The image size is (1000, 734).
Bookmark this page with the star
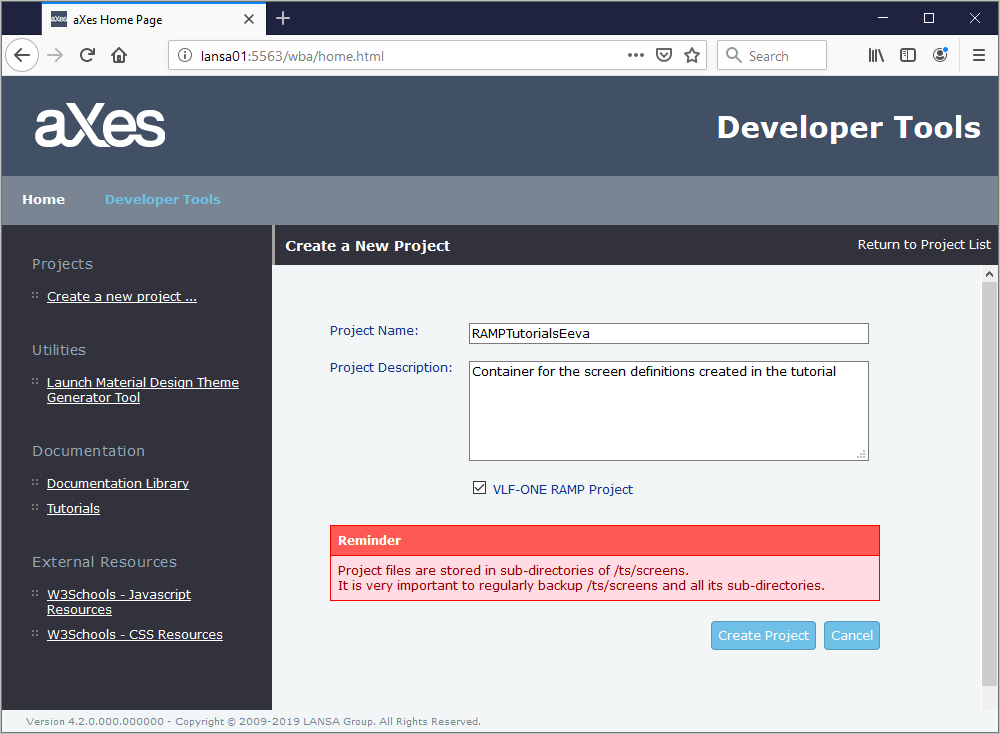click(x=692, y=55)
